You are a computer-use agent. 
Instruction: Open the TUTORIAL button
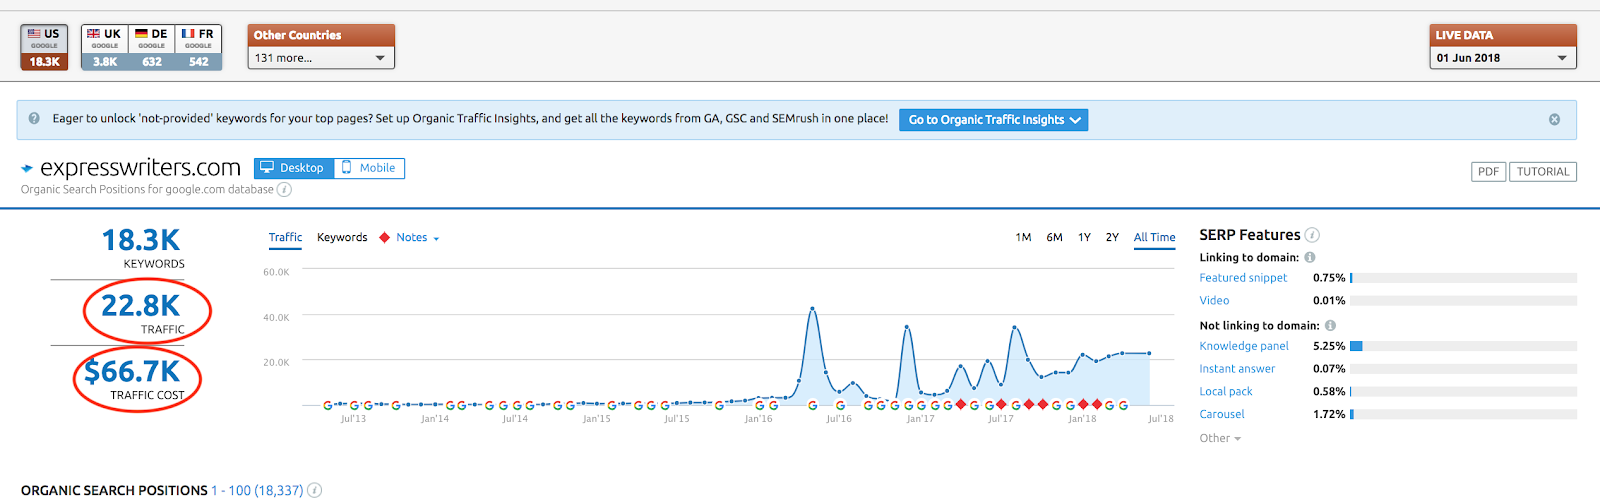(1543, 172)
